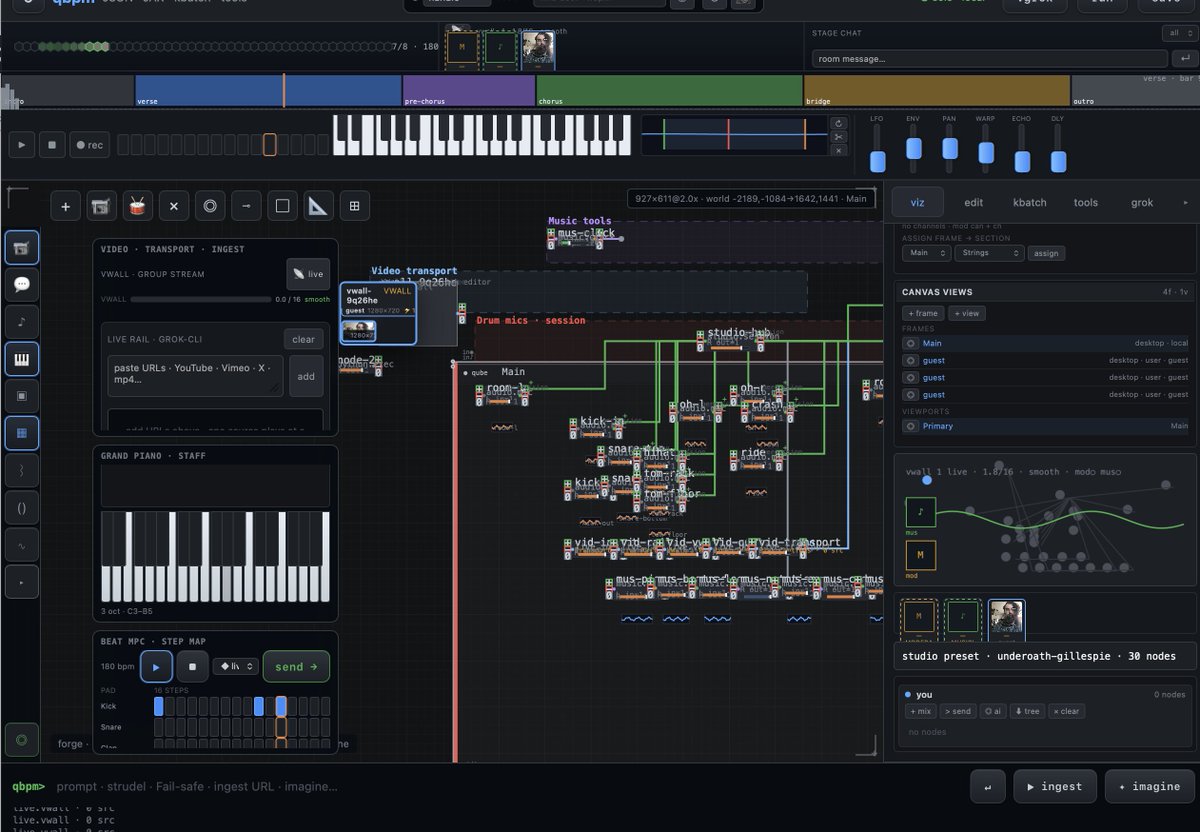
Task: Click the scissors icon beside the waveform display
Action: click(839, 137)
